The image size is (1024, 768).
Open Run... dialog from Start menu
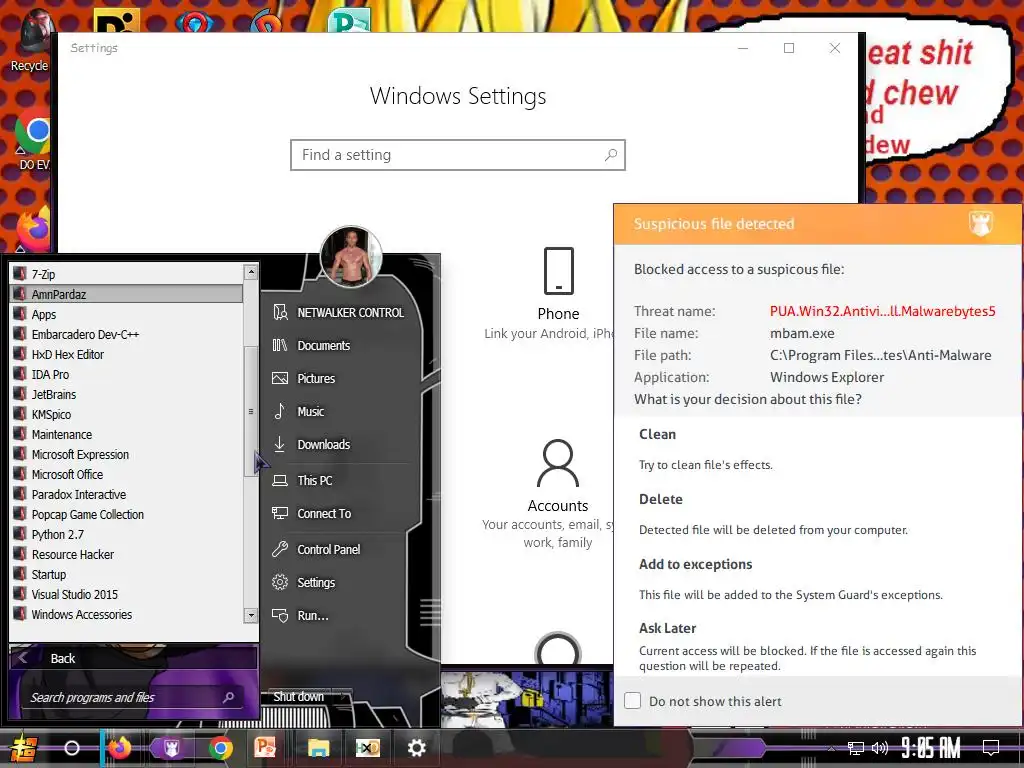tap(340, 616)
